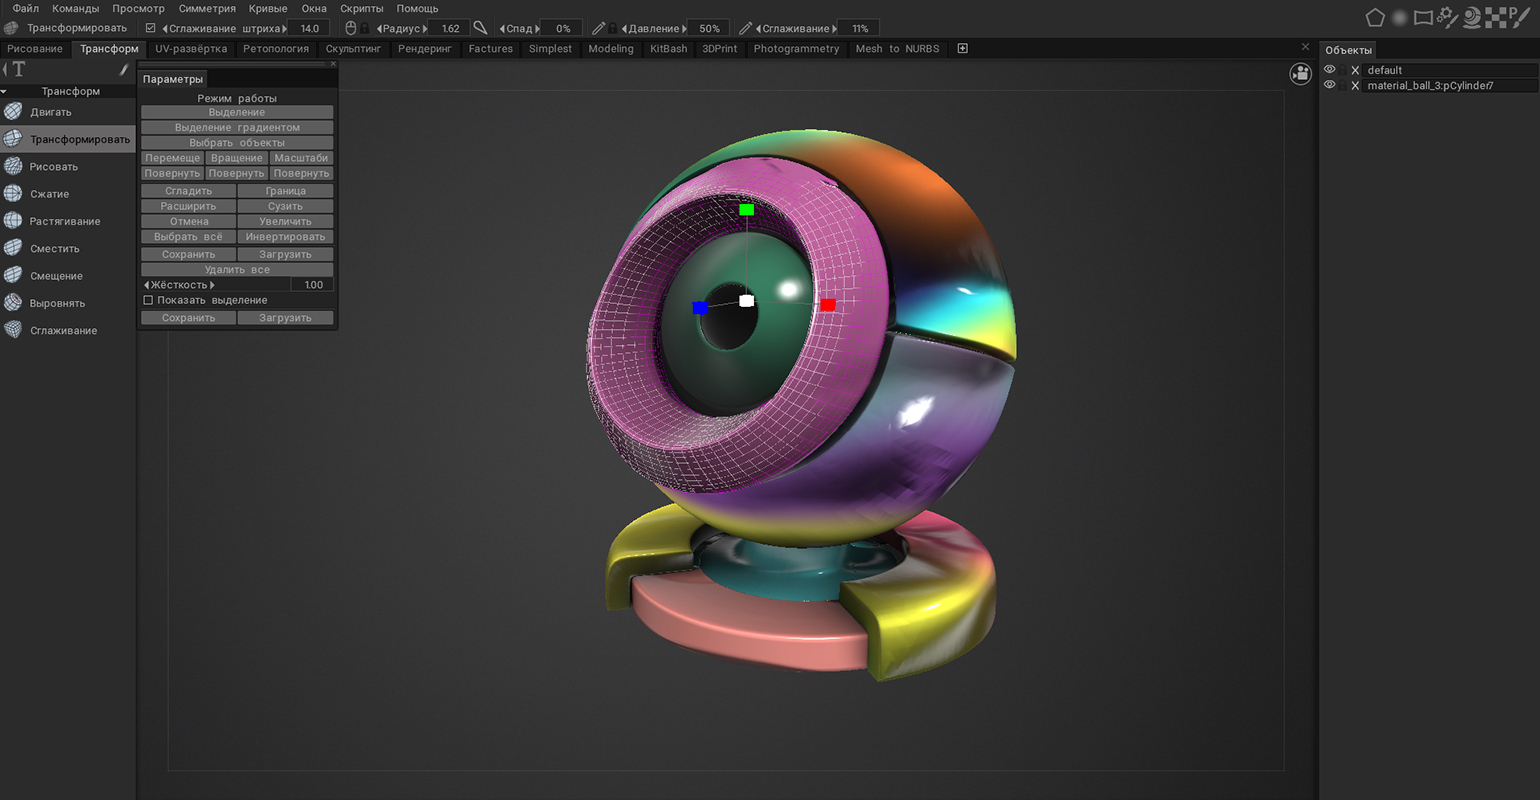The image size is (1540, 800).
Task: Collapse the Трансформ tool group
Action: click(5, 91)
